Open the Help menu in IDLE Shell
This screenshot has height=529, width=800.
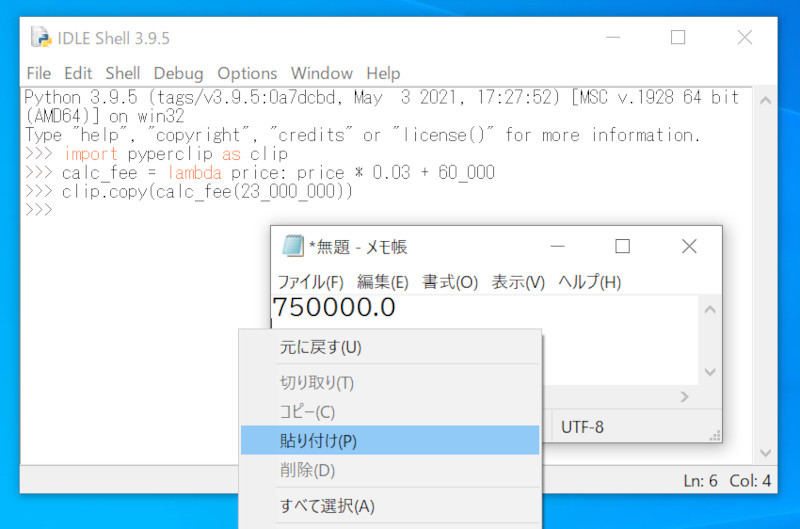click(x=383, y=73)
